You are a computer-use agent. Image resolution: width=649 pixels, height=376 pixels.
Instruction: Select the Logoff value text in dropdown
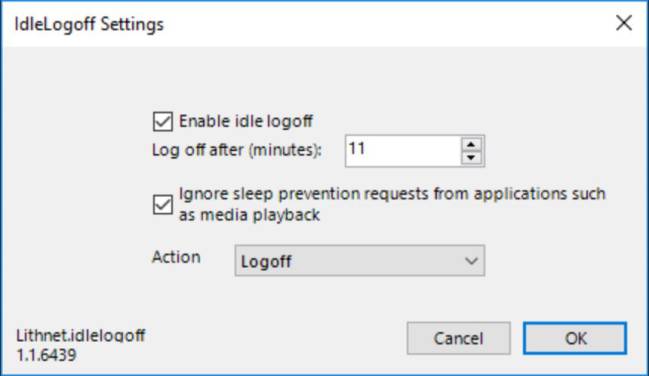[266, 262]
